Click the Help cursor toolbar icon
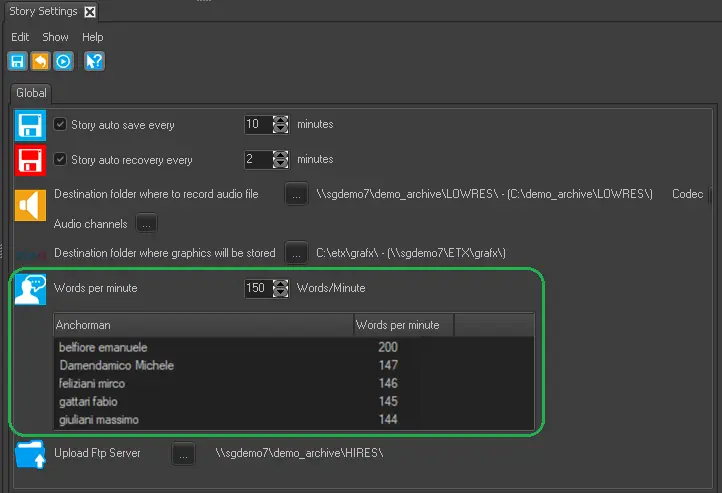 [x=94, y=61]
